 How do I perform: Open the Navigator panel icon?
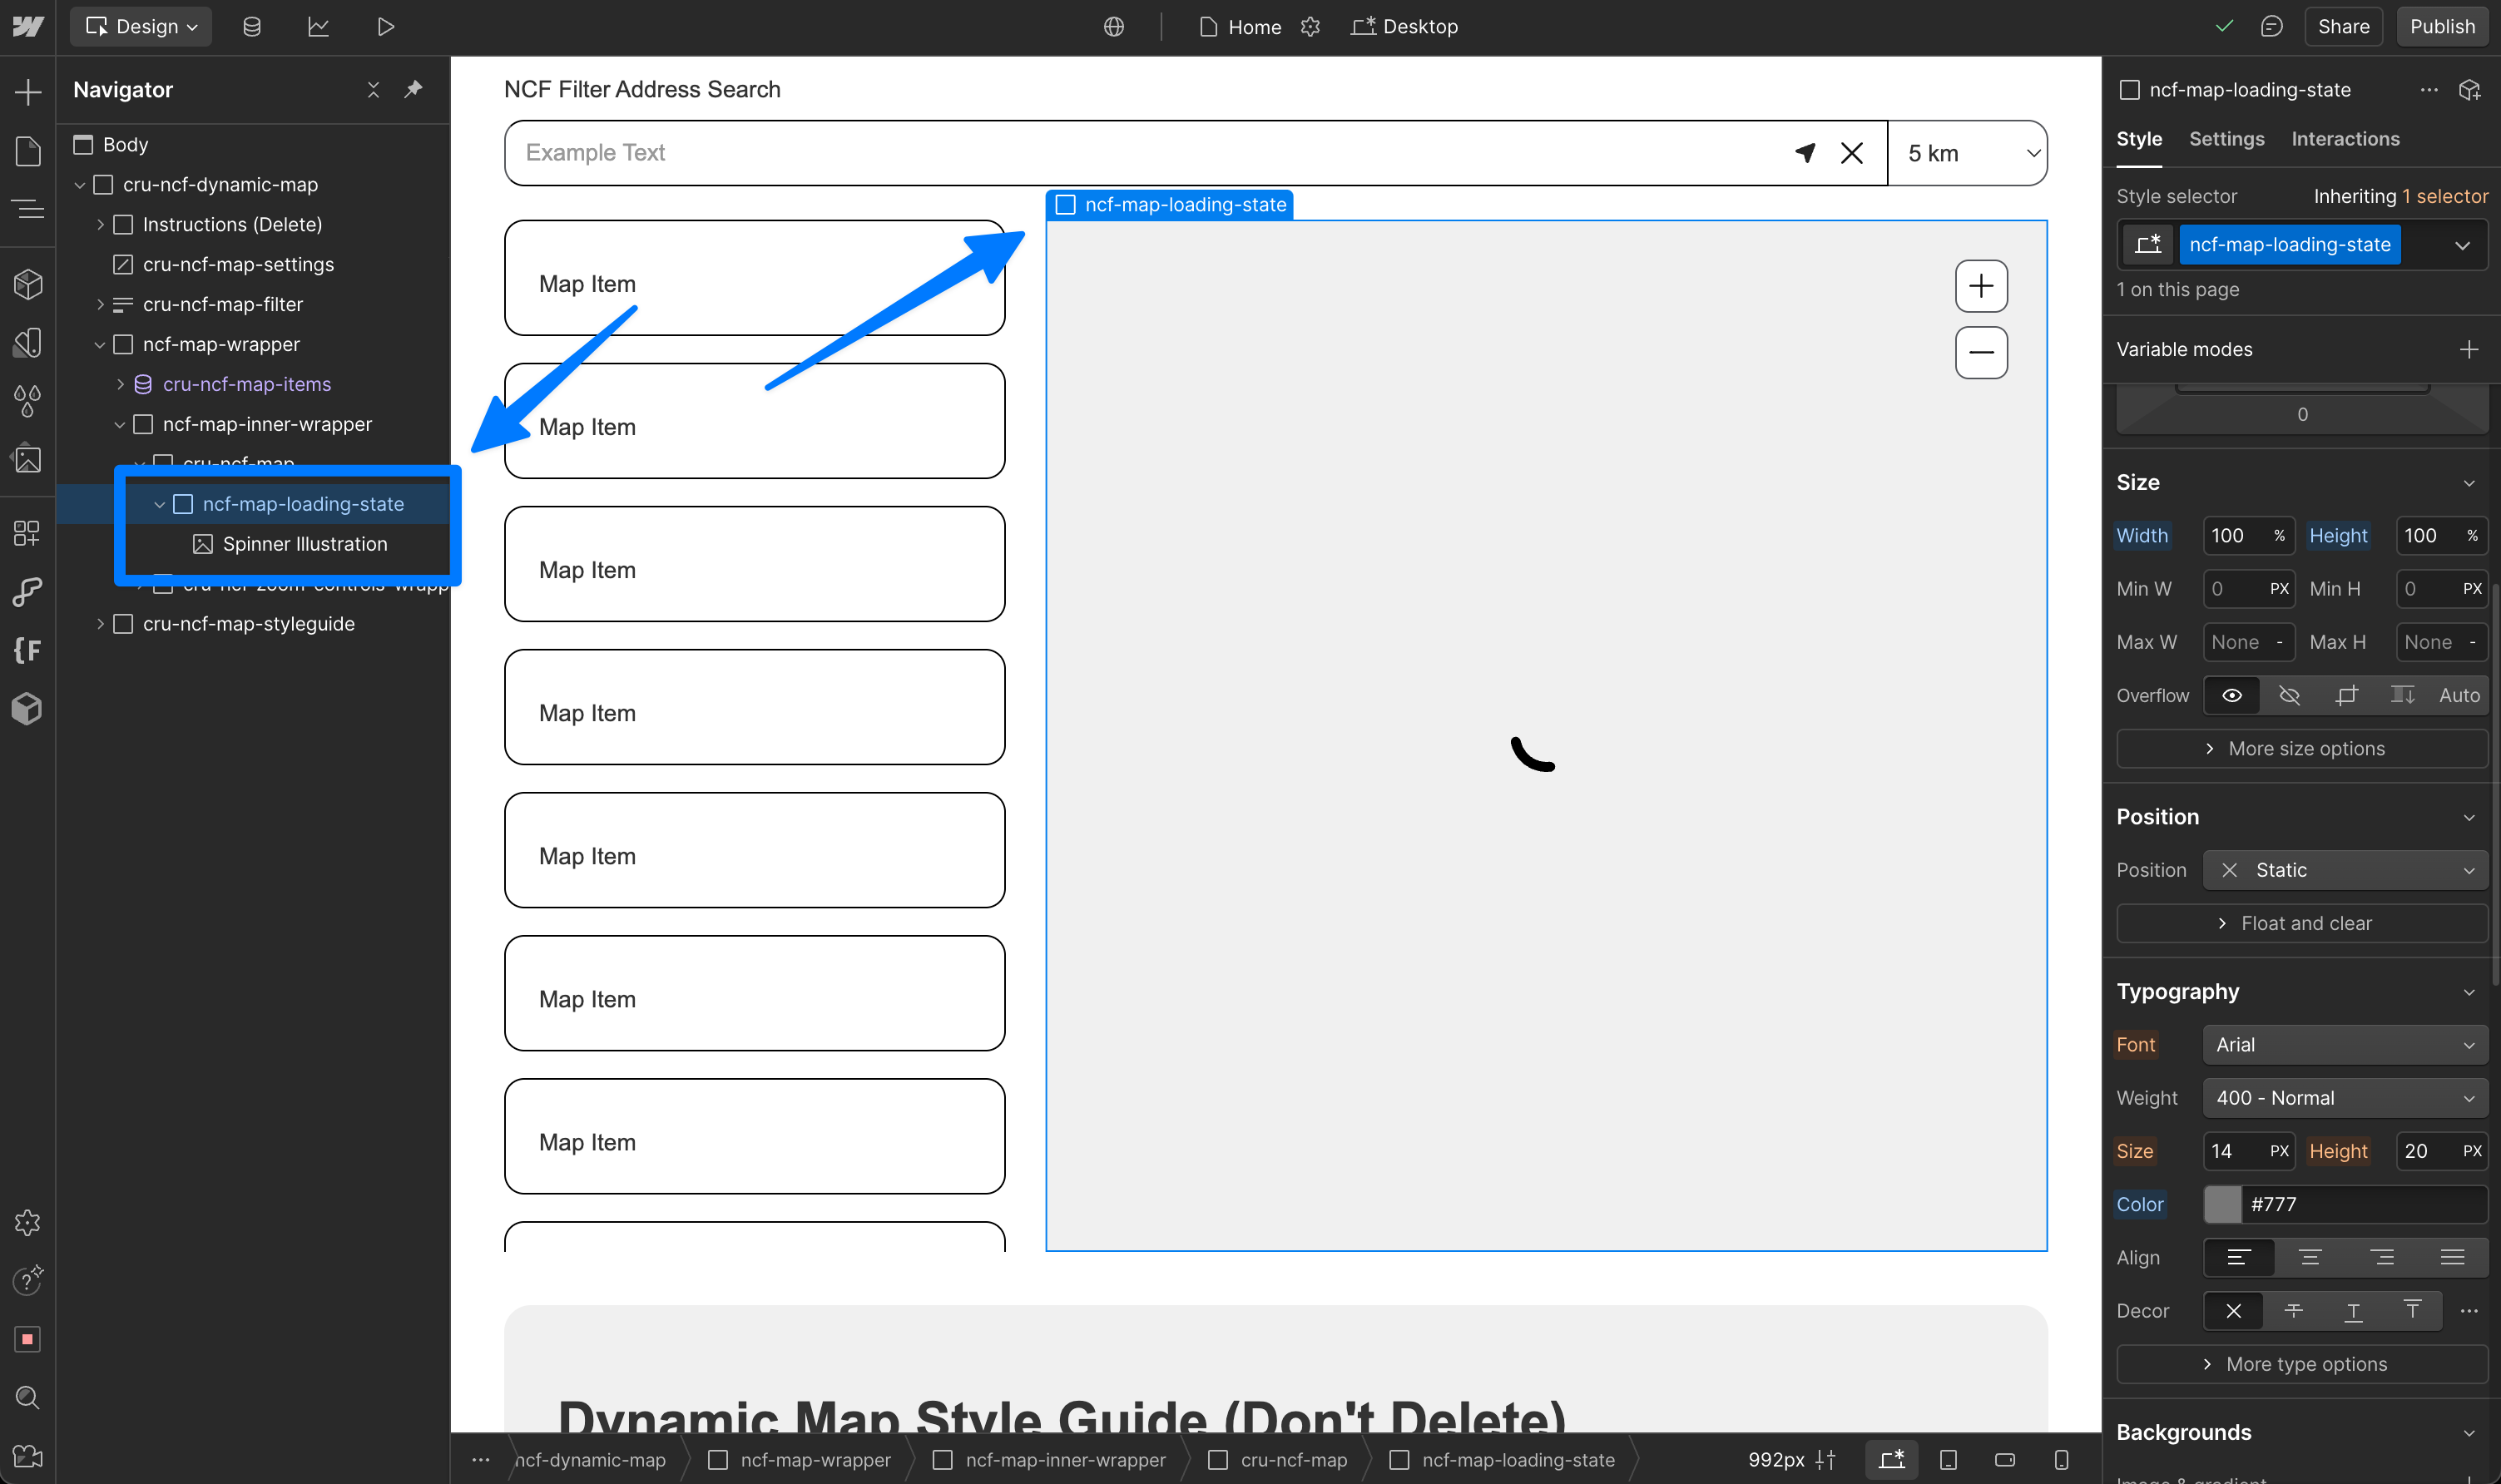pyautogui.click(x=28, y=209)
